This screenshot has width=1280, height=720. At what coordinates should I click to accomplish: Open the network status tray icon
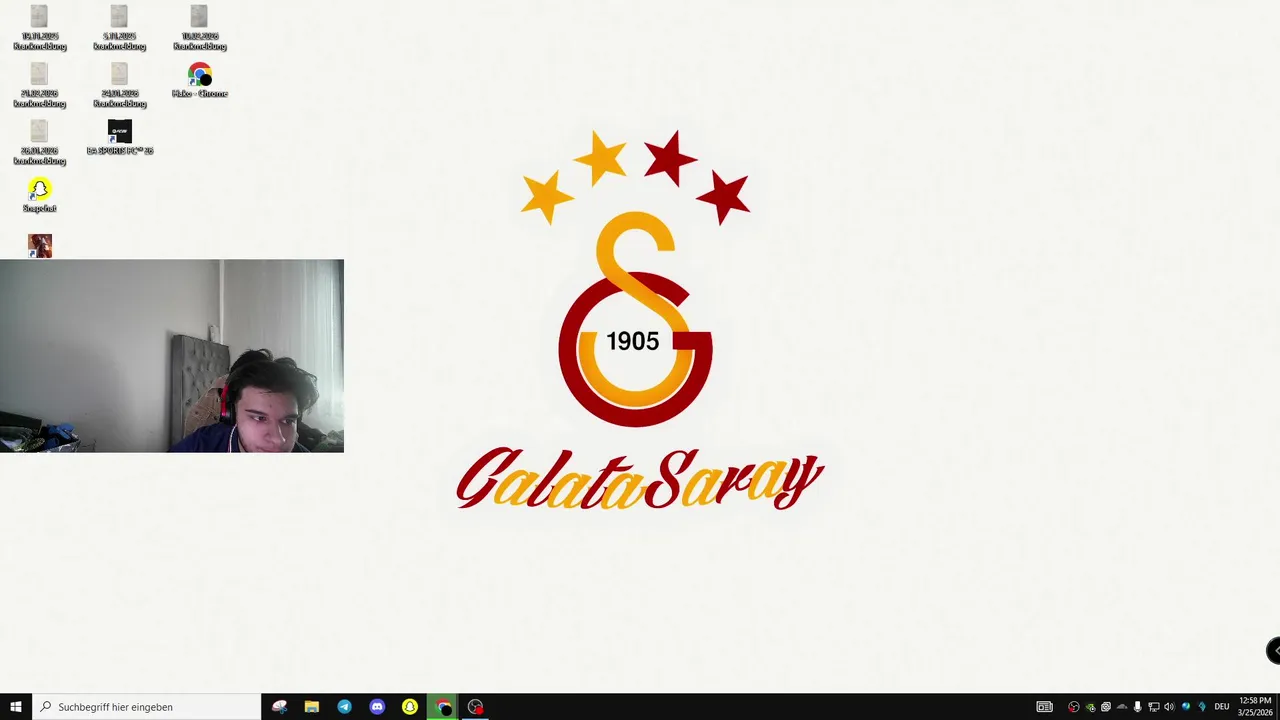[1154, 707]
